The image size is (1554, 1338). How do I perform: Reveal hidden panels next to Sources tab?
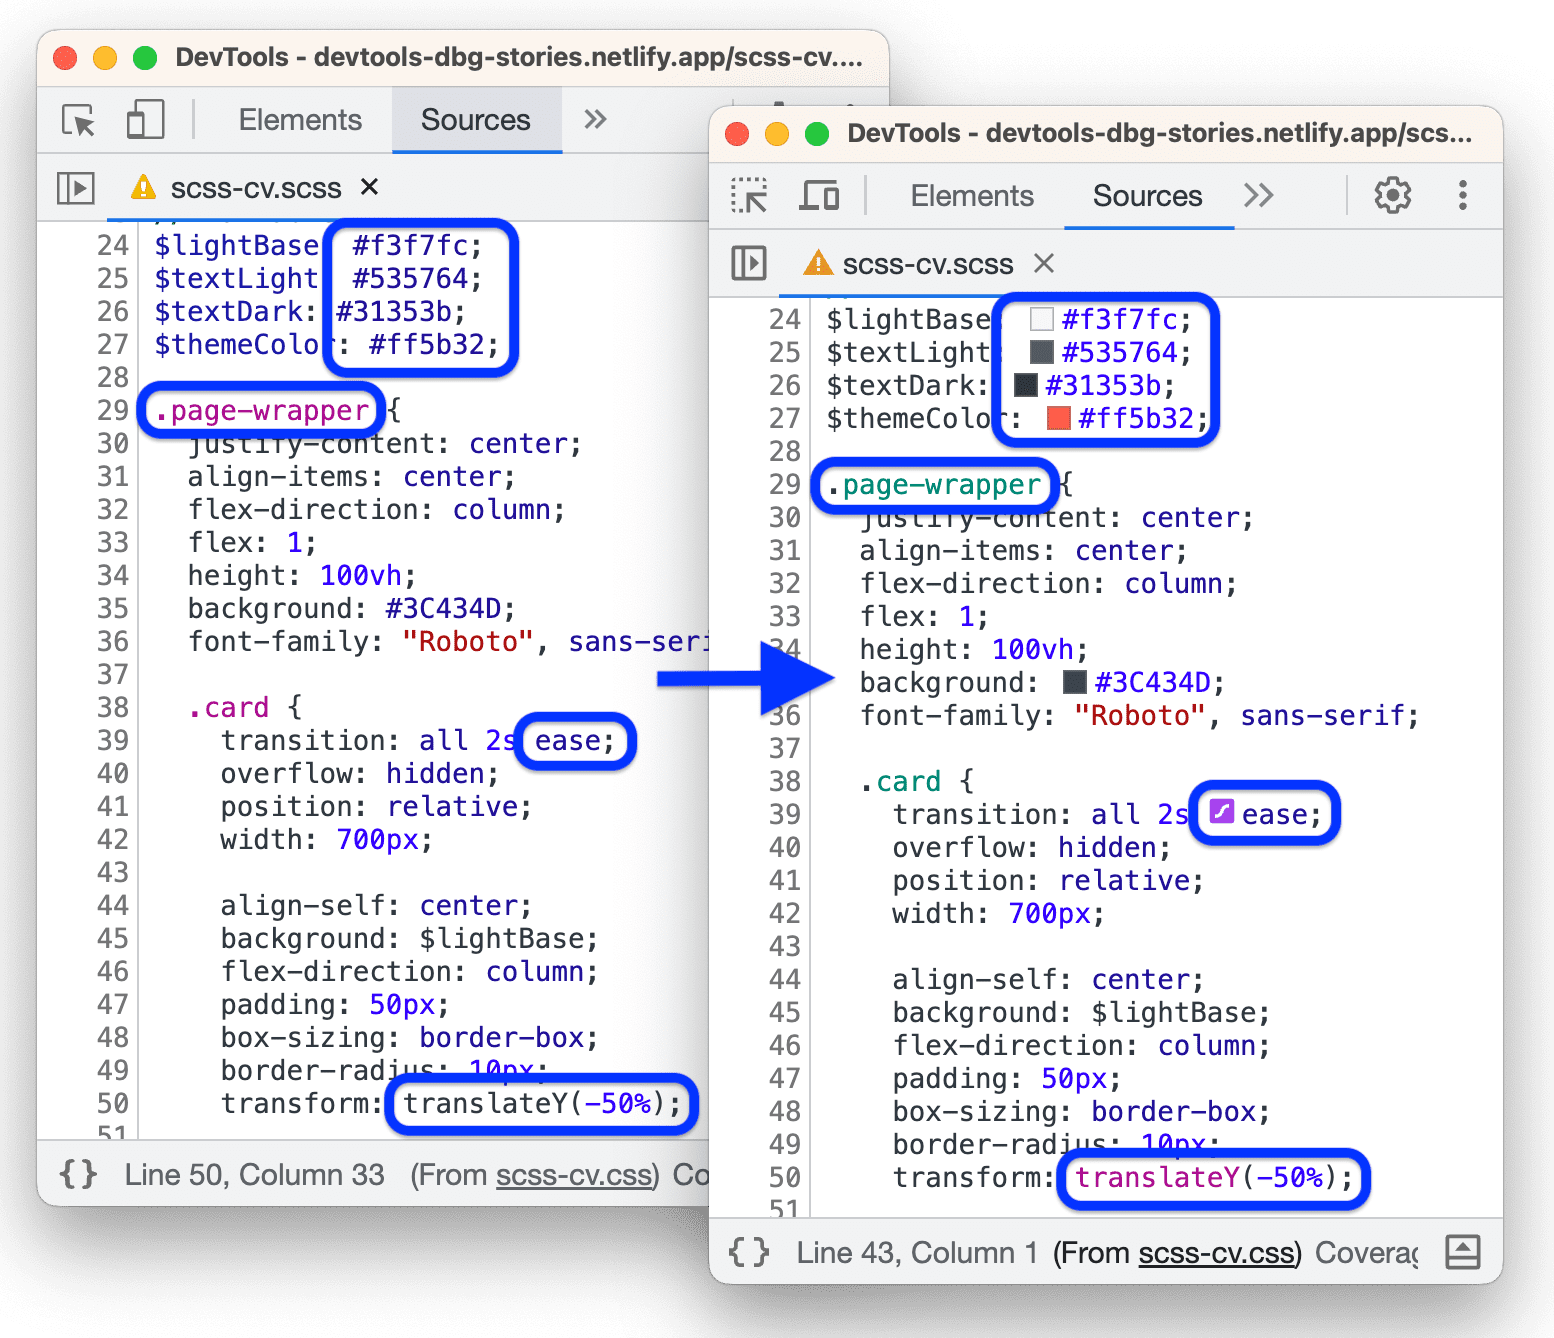(1259, 196)
